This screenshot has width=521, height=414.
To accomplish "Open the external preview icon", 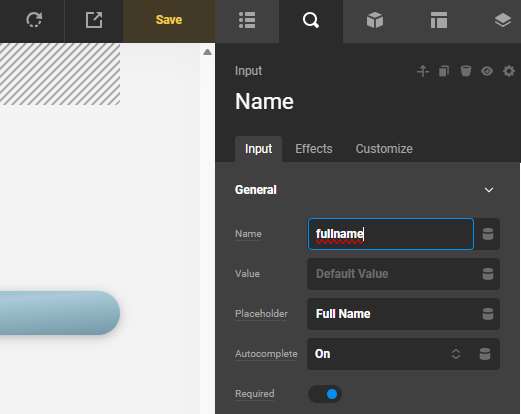I will [x=94, y=20].
